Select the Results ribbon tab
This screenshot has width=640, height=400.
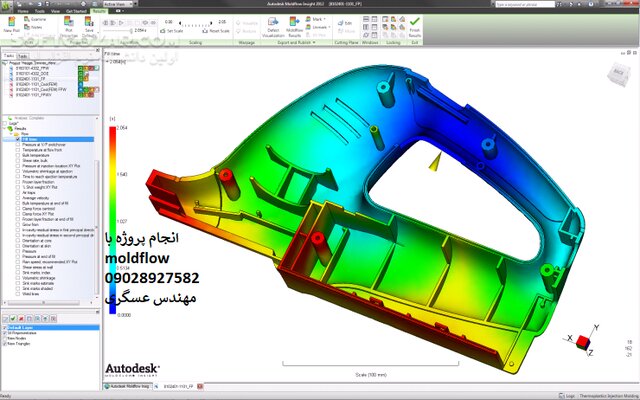(99, 11)
